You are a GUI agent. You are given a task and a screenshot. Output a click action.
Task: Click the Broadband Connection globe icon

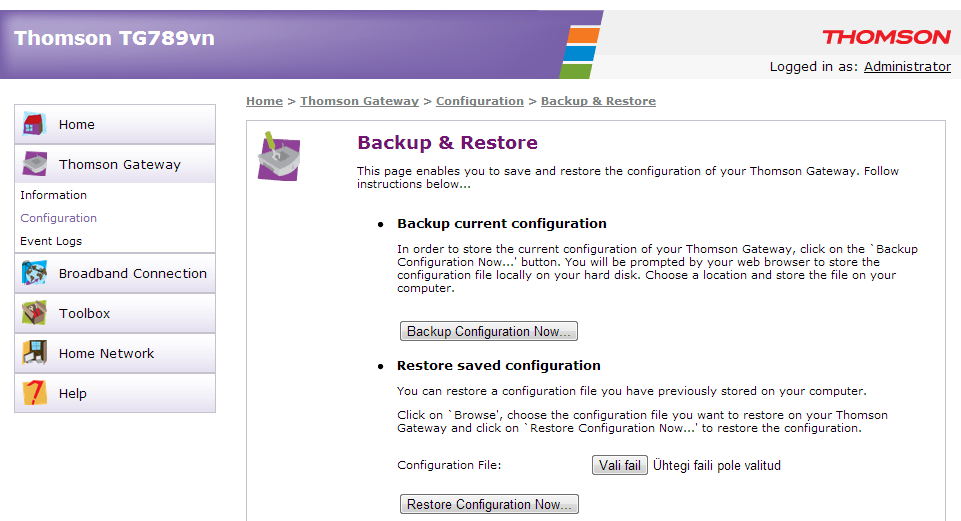pos(34,273)
